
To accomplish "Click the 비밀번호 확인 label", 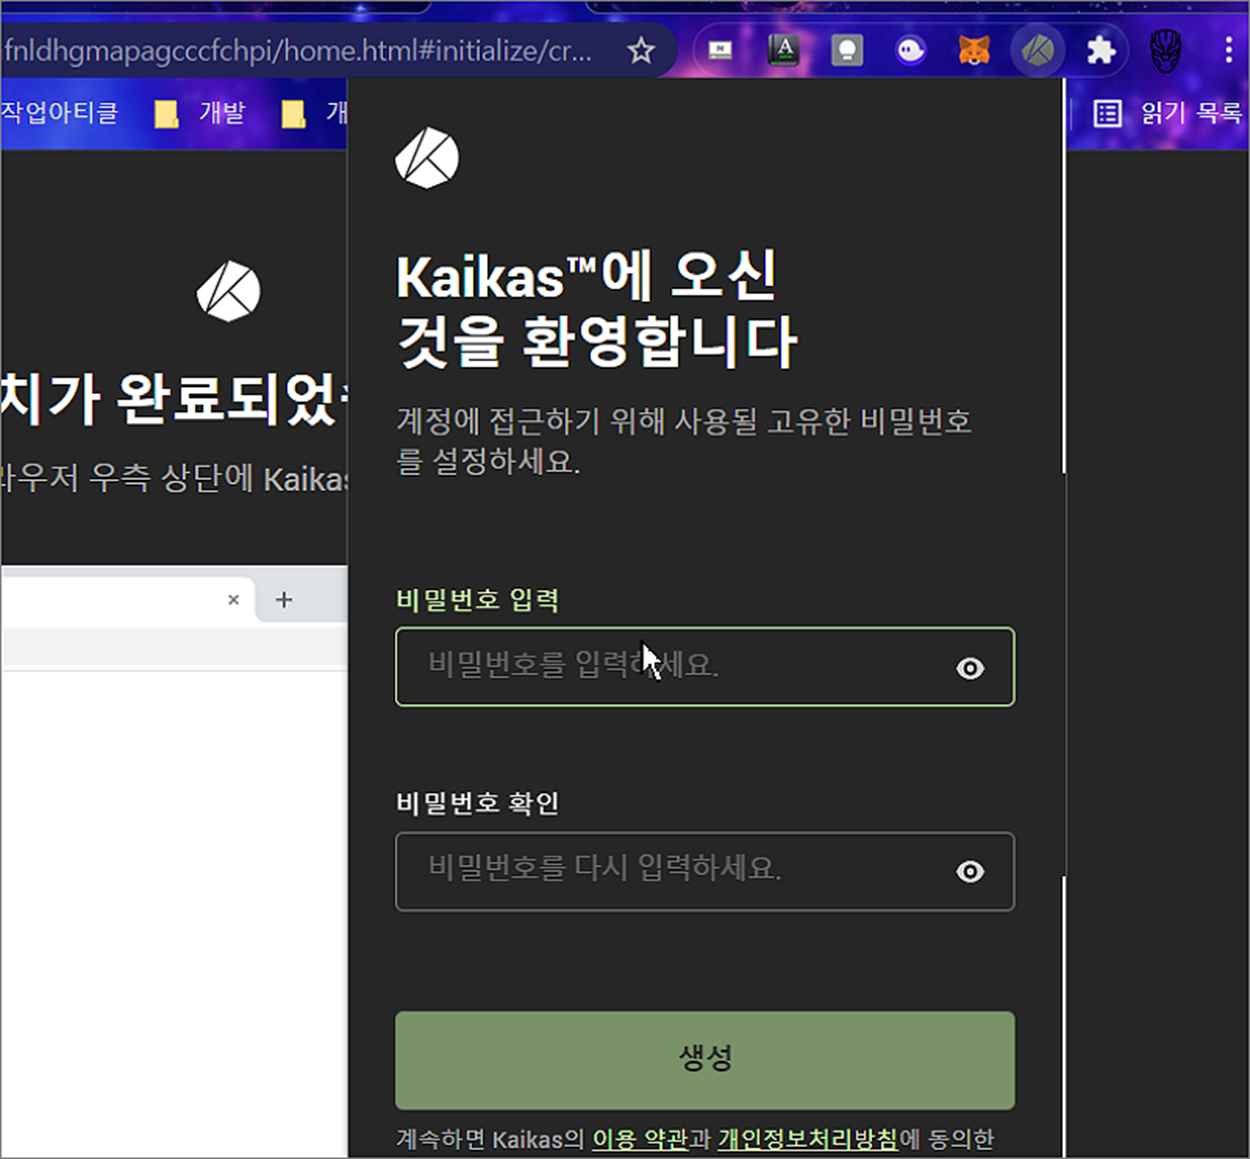I will coord(477,803).
